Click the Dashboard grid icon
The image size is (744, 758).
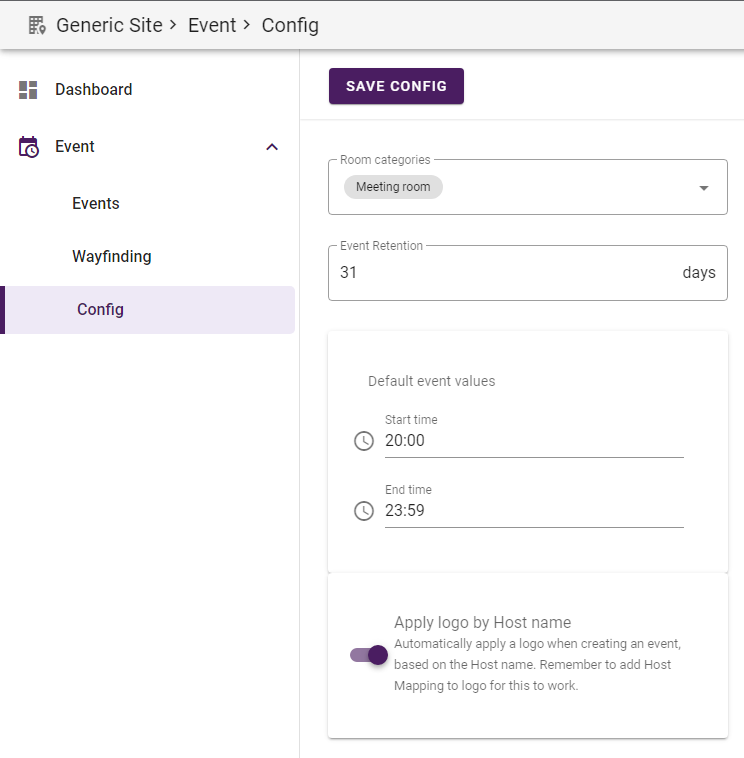(28, 90)
